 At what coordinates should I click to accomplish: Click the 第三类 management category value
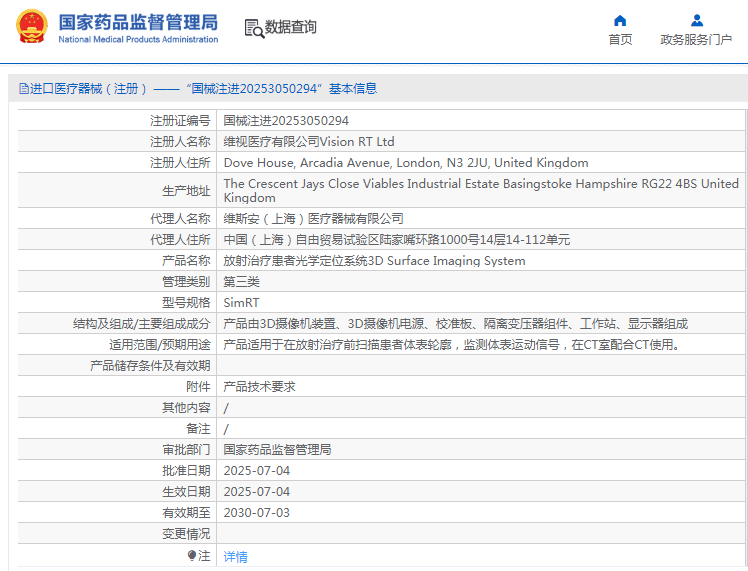[x=241, y=281]
